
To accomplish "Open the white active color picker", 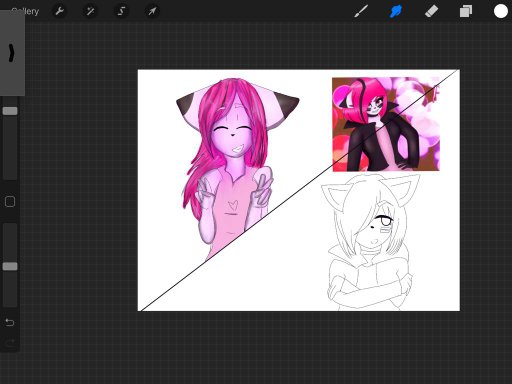I will (500, 11).
